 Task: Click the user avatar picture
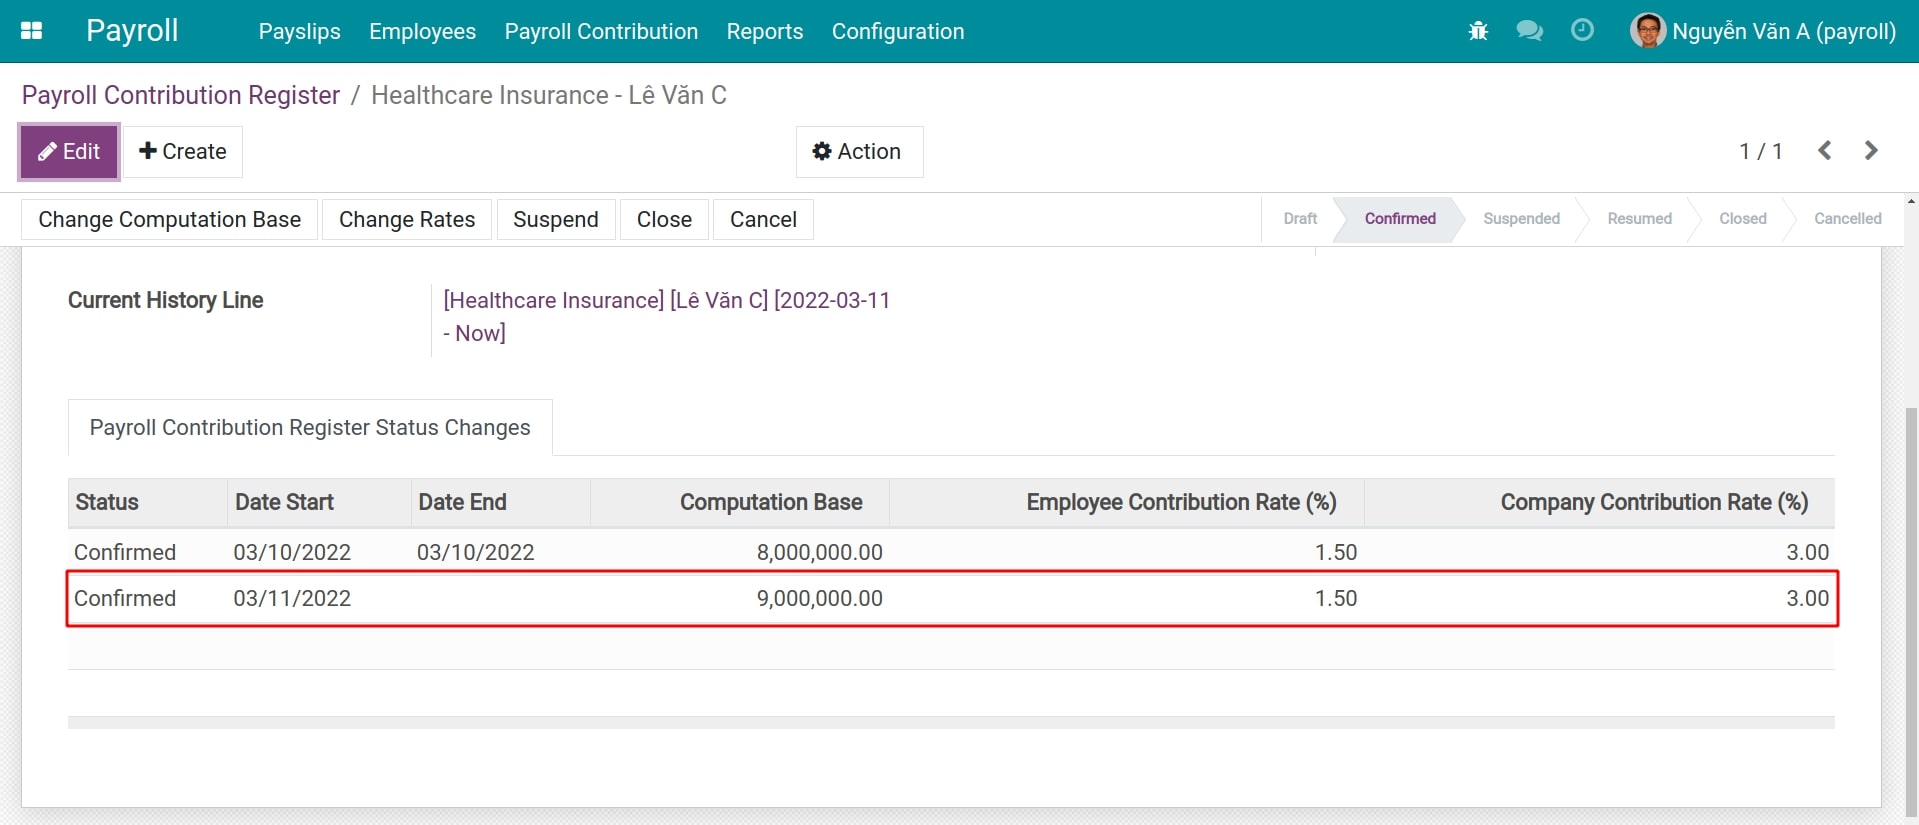1647,31
